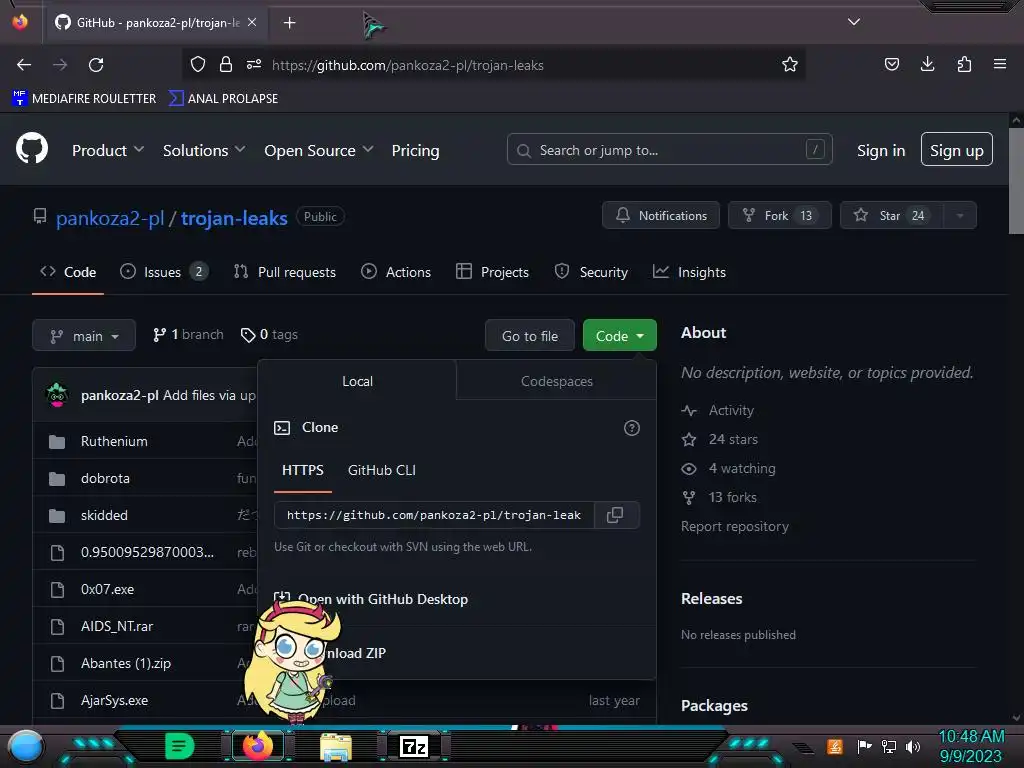Open the skidded folder
The image size is (1024, 768).
tap(104, 515)
